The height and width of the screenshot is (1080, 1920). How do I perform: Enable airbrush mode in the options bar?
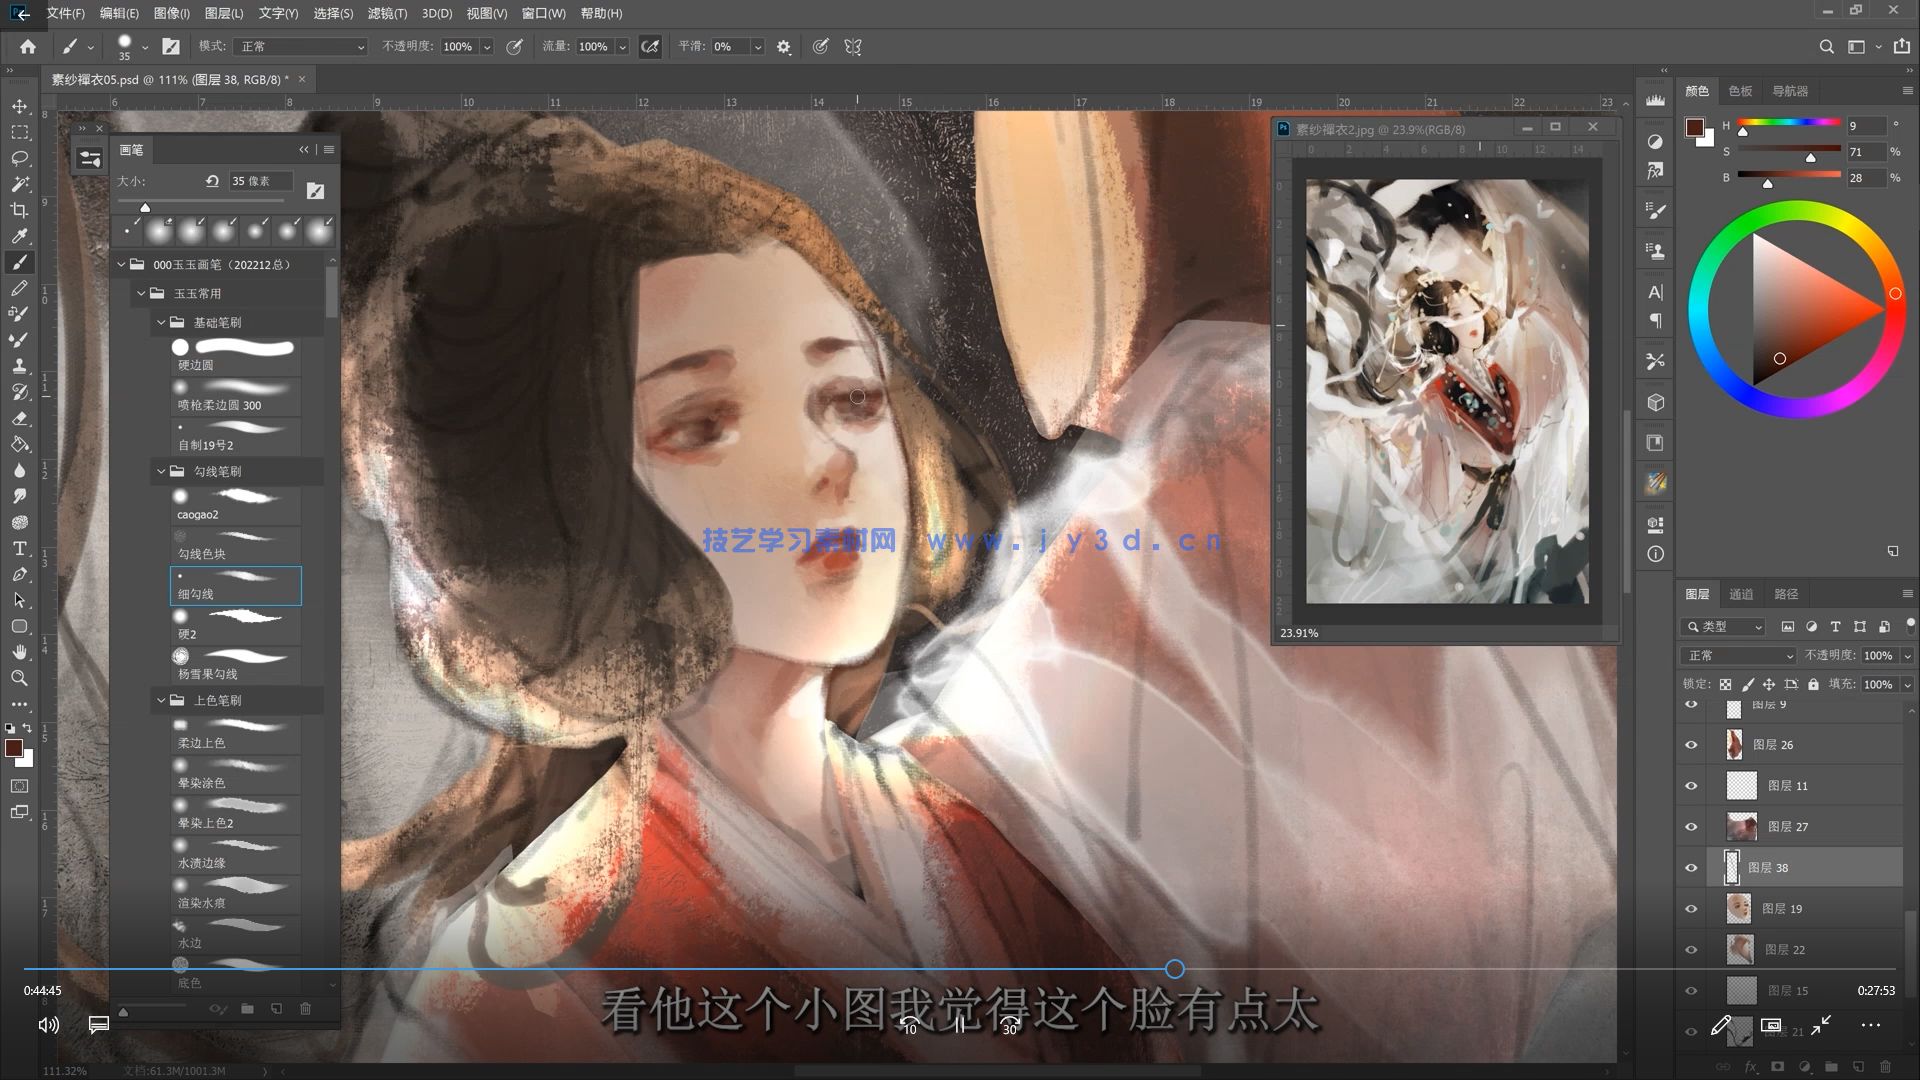pos(650,46)
